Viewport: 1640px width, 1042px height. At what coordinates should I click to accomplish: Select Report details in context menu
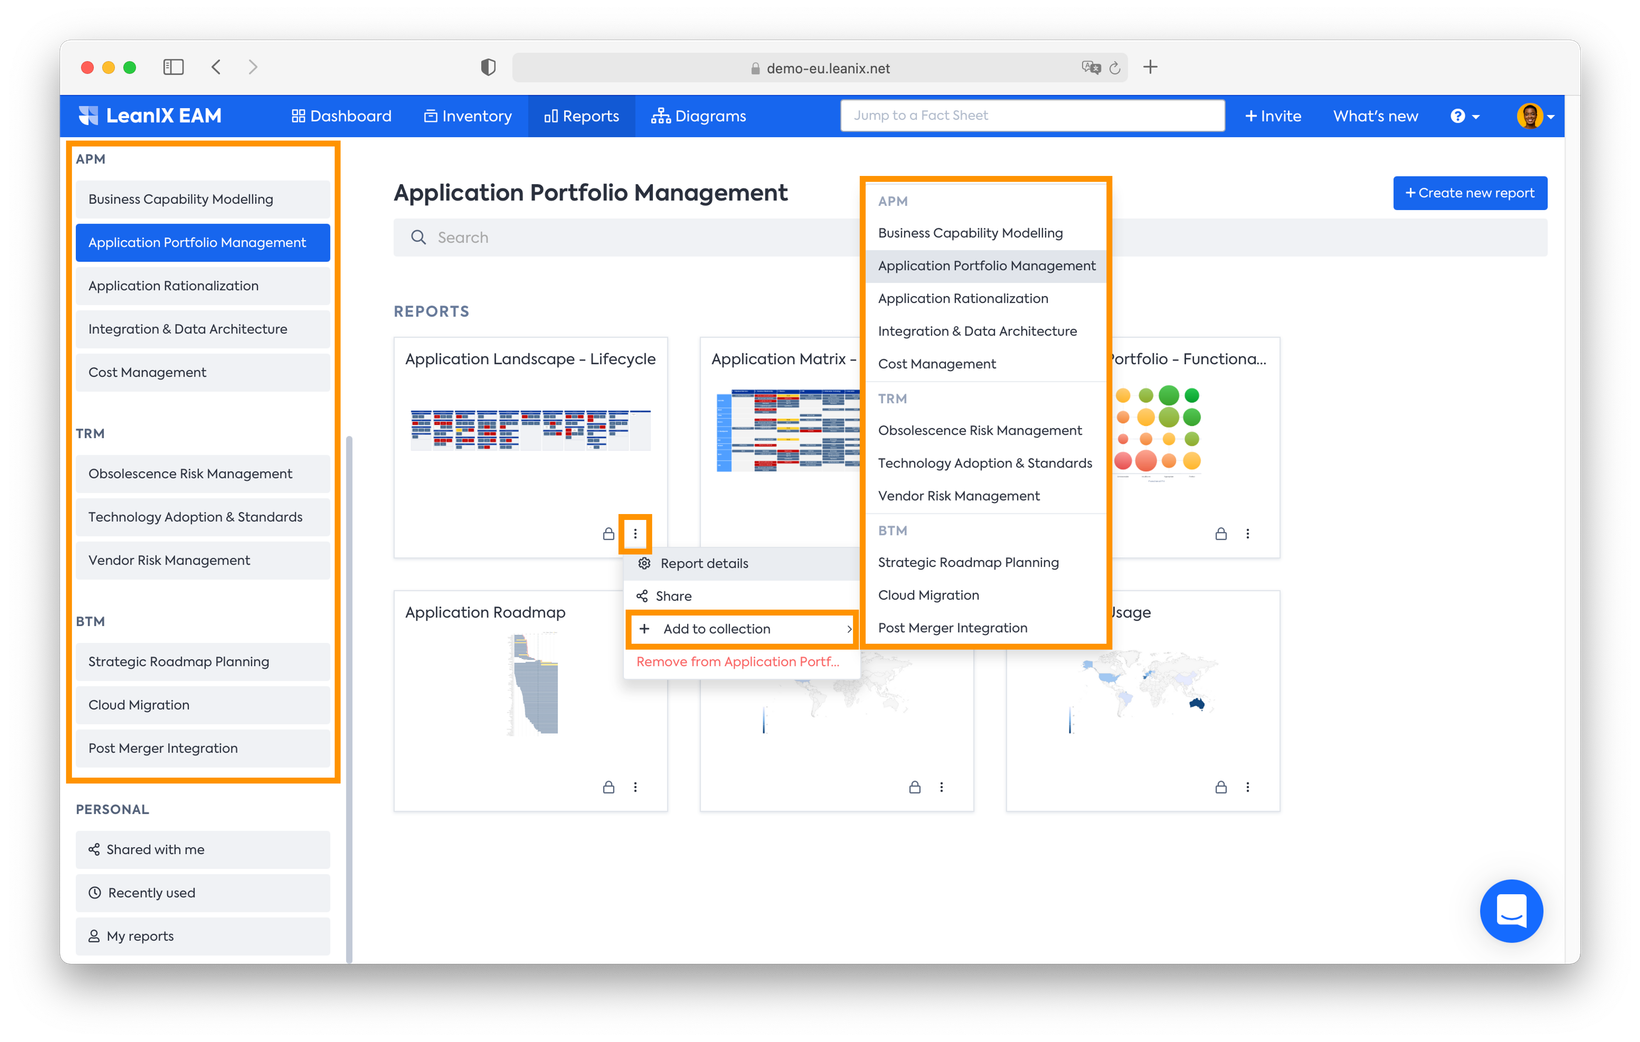742,563
